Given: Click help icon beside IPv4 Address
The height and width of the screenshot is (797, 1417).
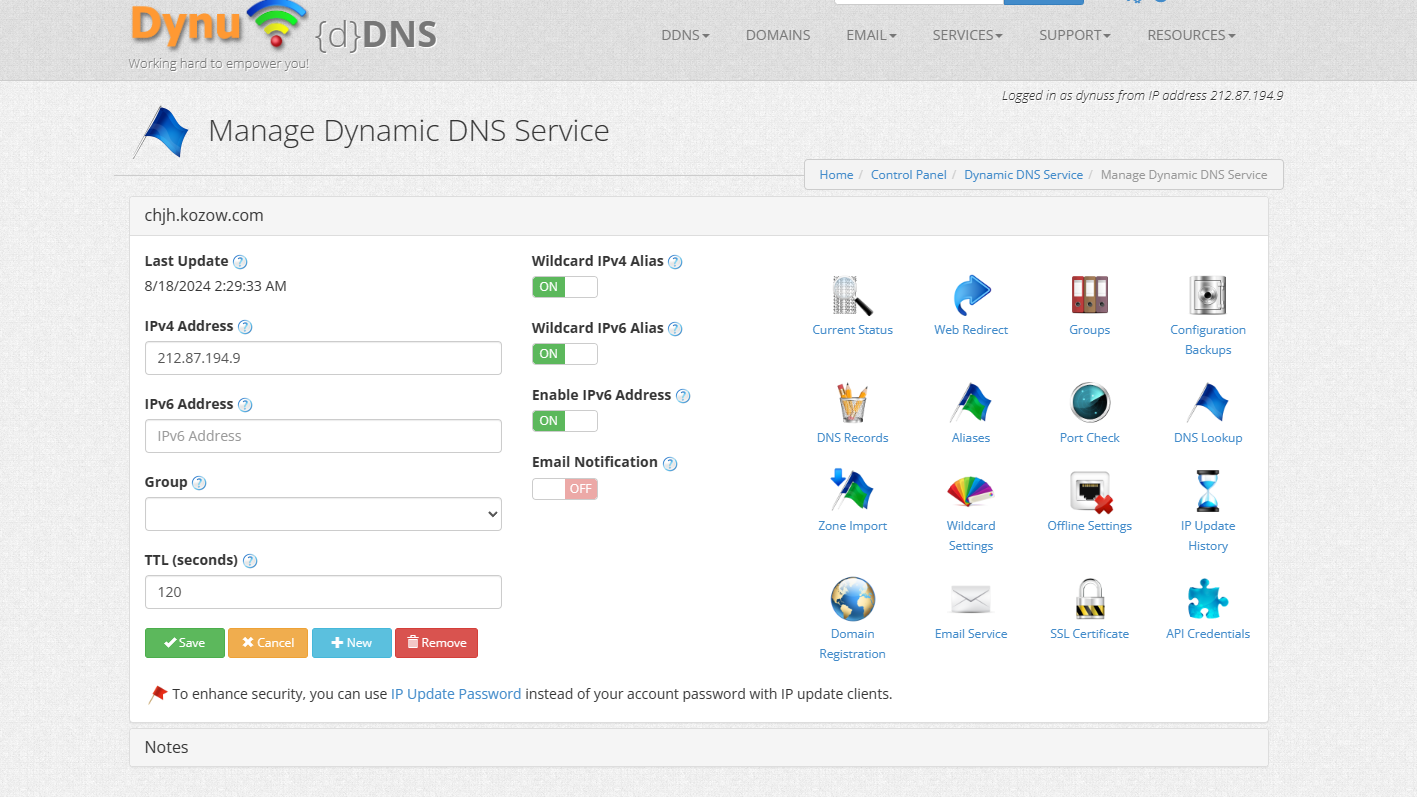Looking at the screenshot, I should (245, 327).
